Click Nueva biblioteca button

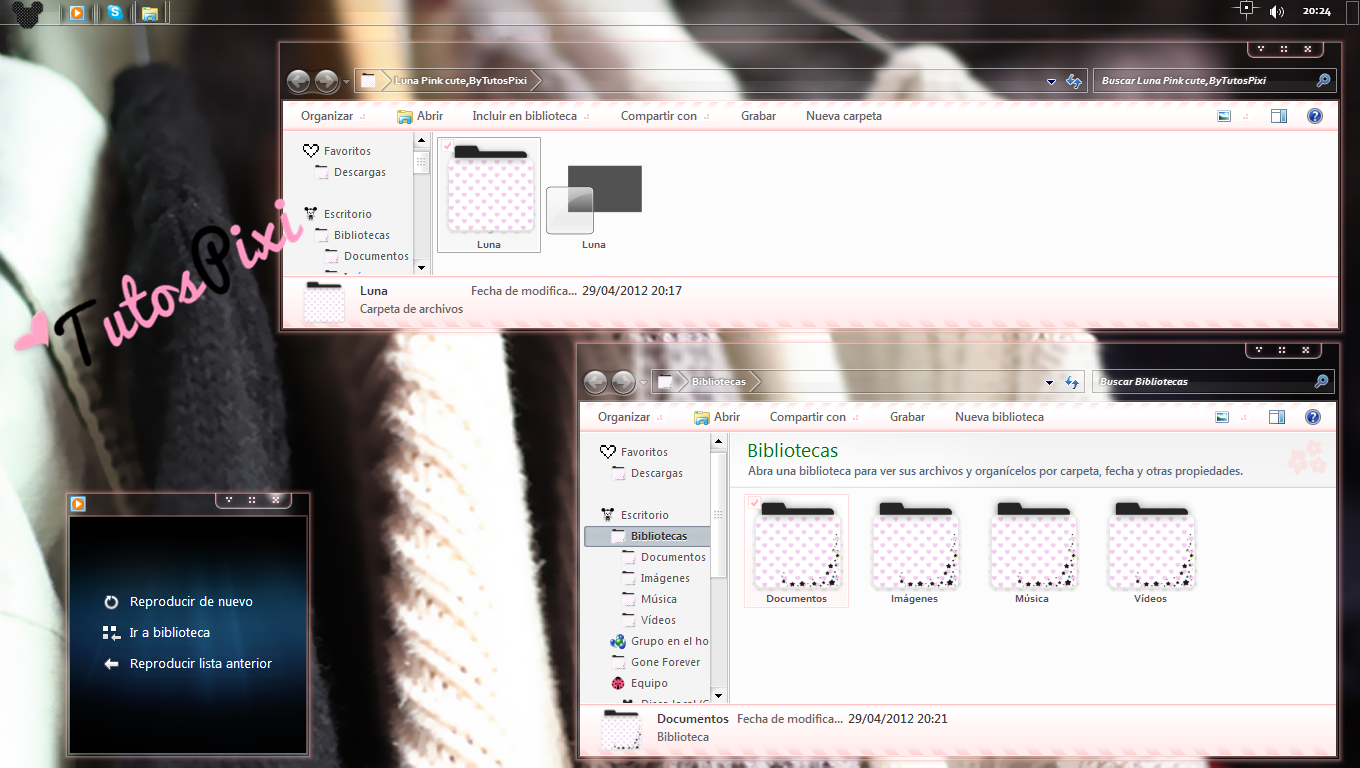coord(999,417)
